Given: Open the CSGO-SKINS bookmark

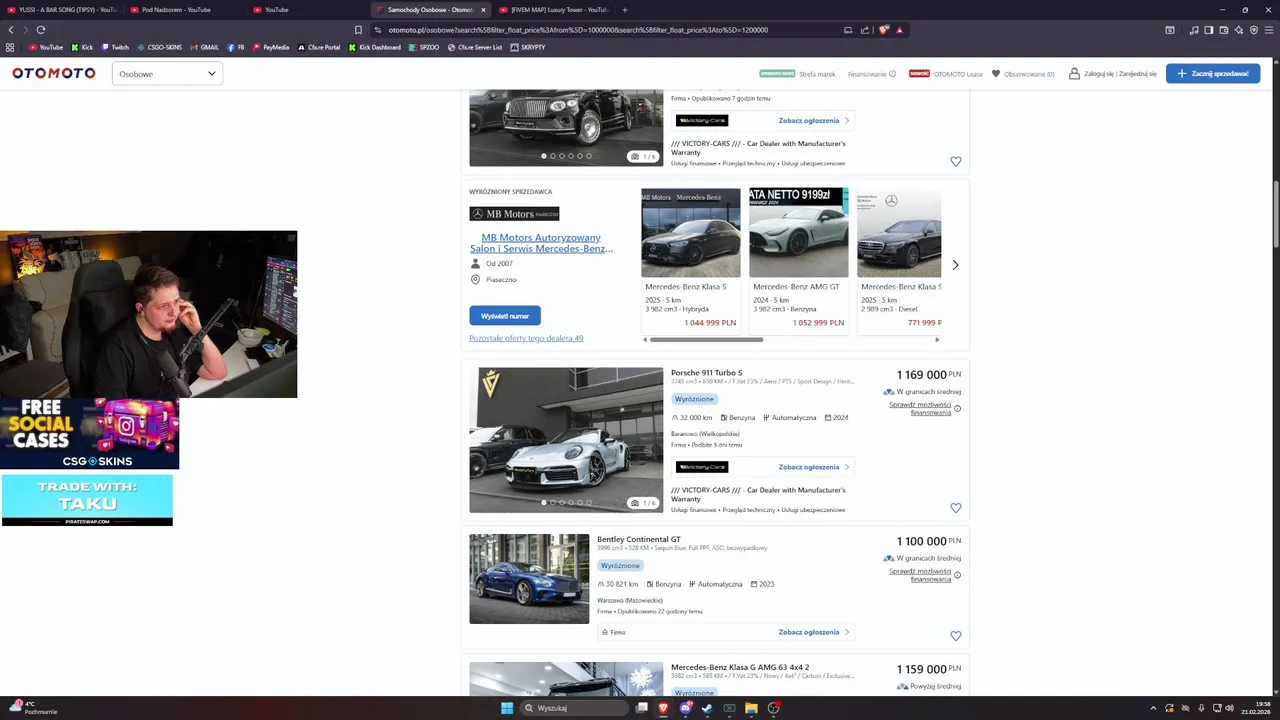Looking at the screenshot, I should [160, 47].
